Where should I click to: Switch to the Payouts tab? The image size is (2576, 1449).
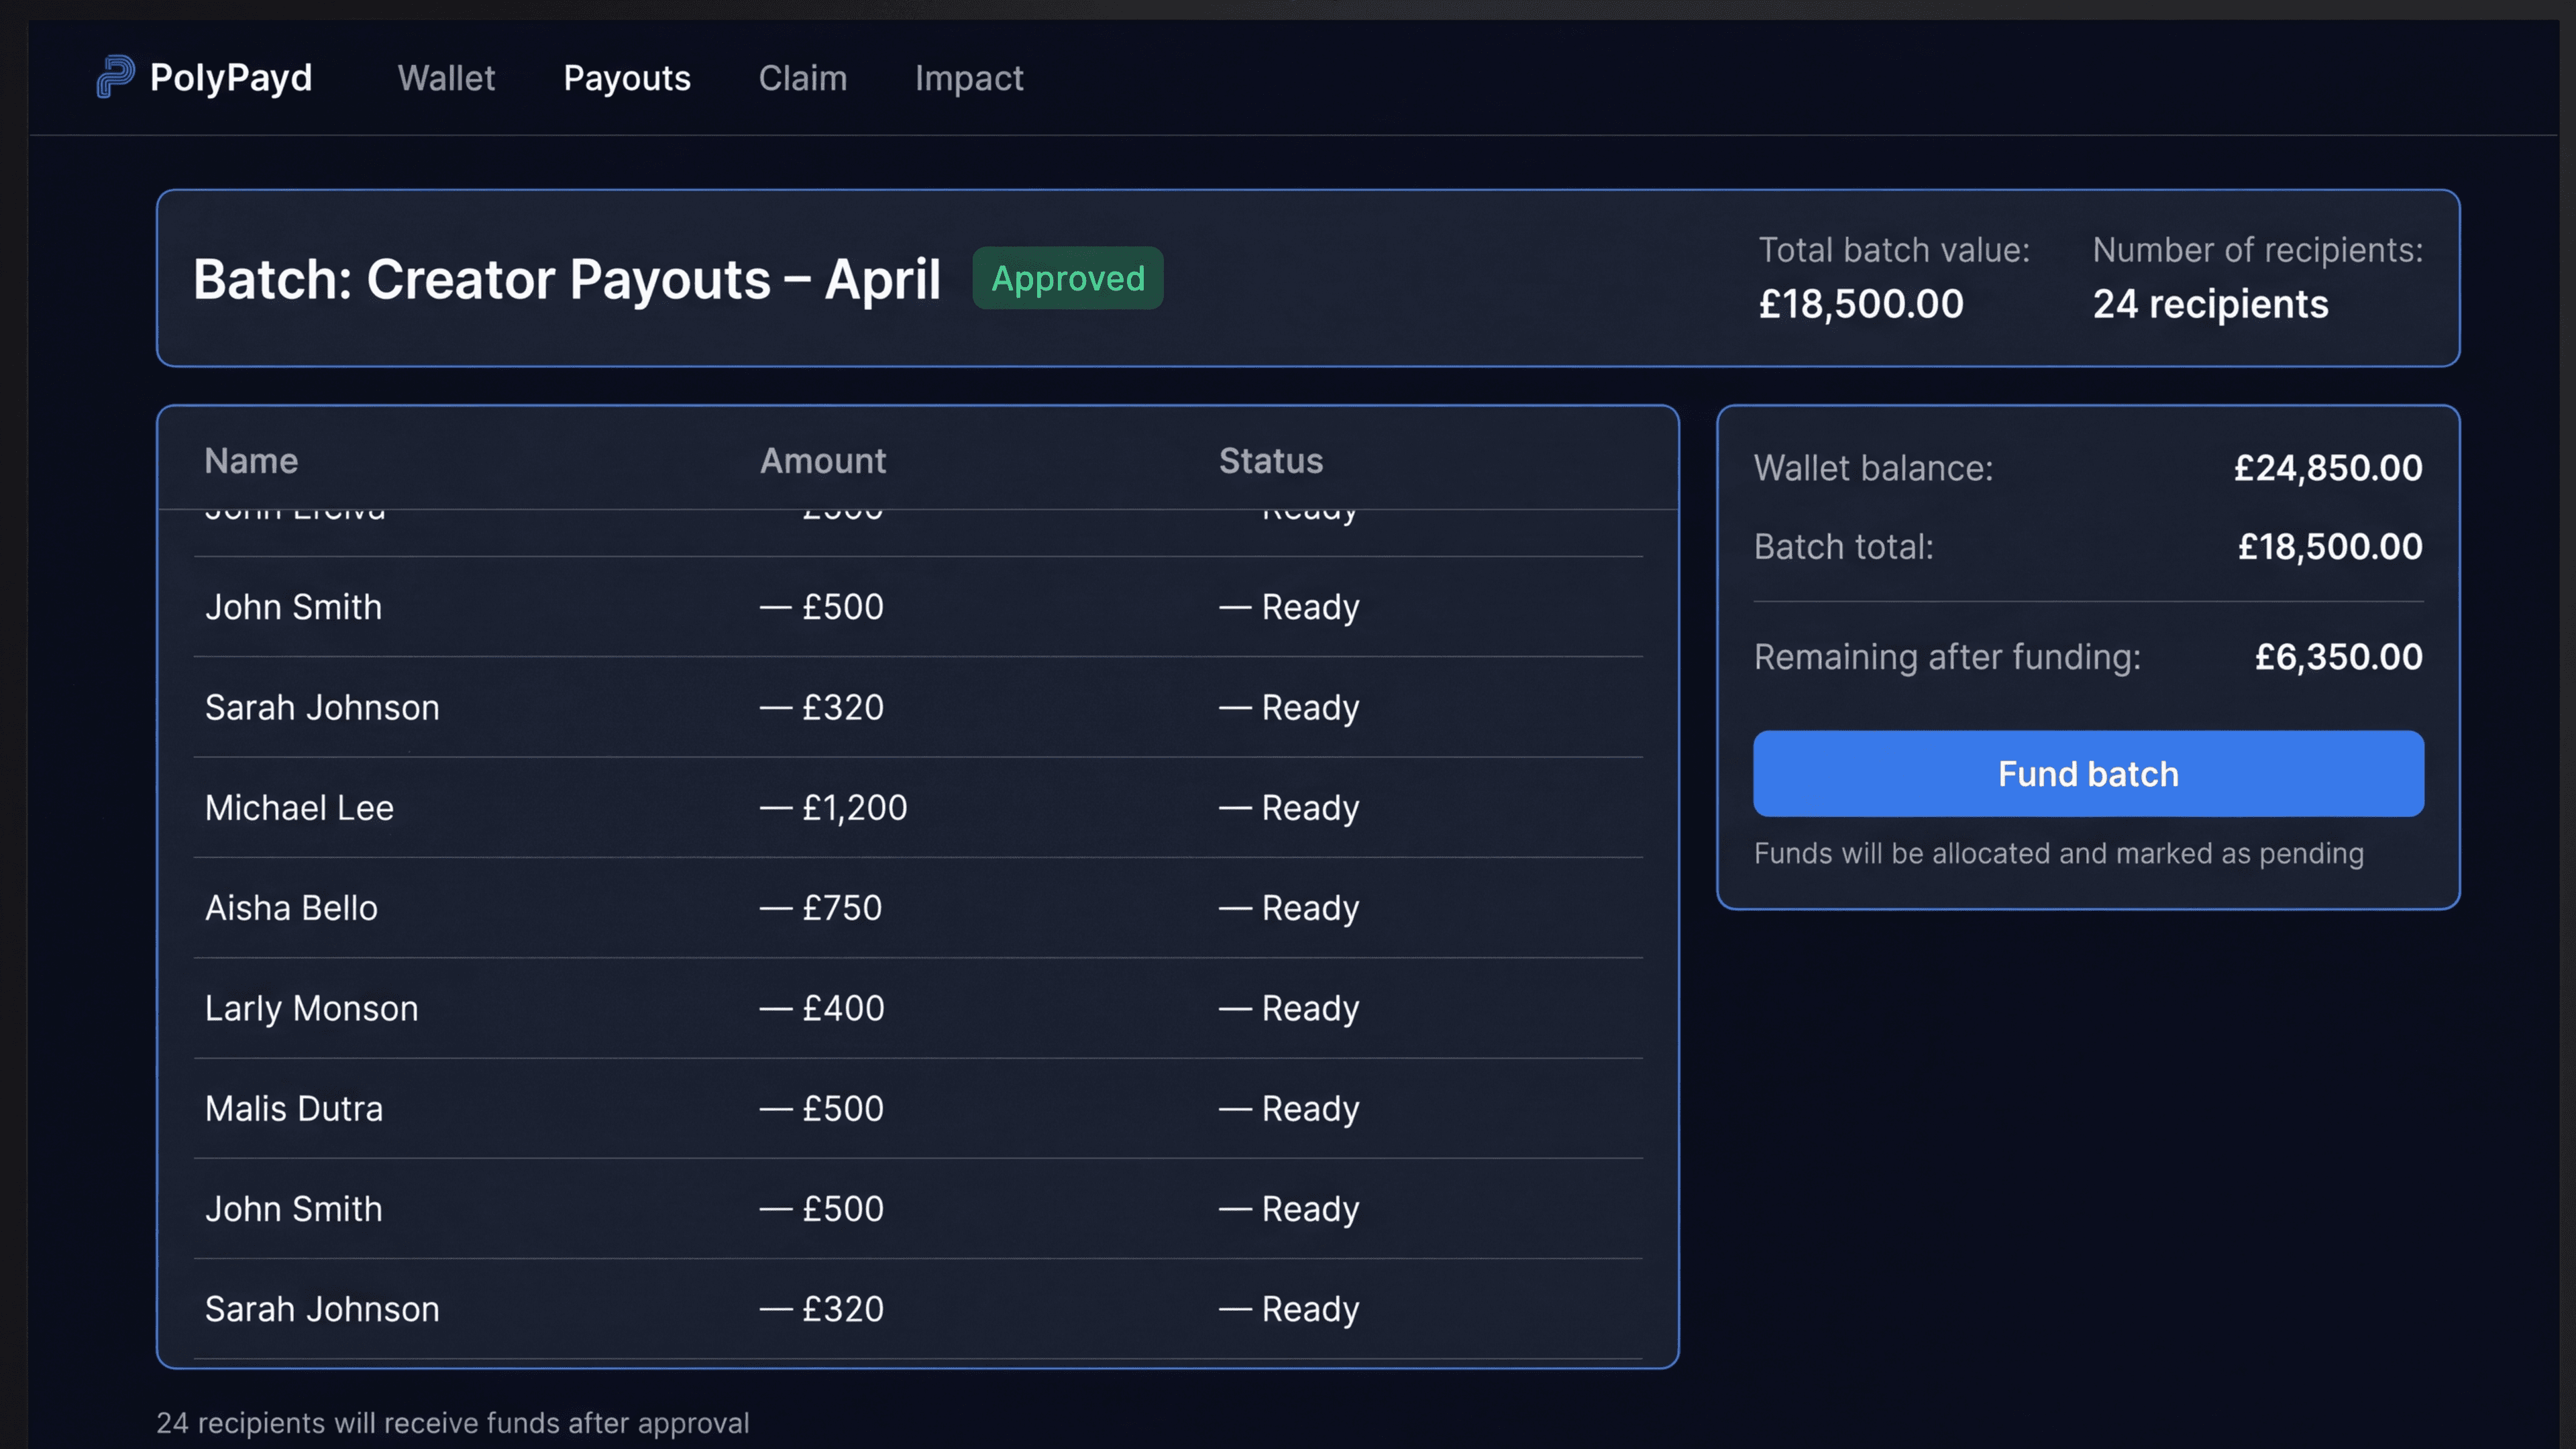click(627, 78)
